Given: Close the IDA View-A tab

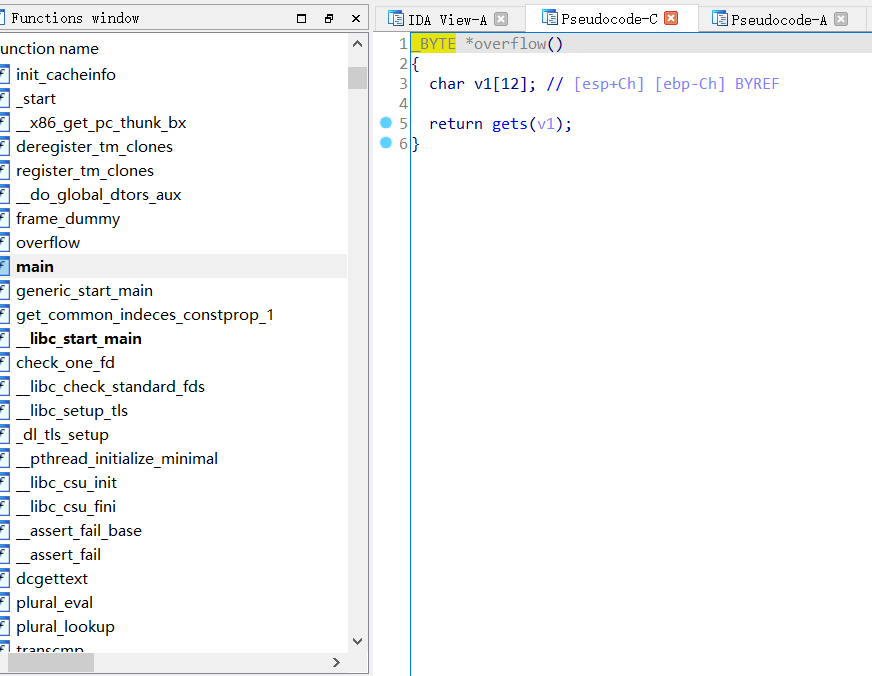Looking at the screenshot, I should [x=501, y=19].
